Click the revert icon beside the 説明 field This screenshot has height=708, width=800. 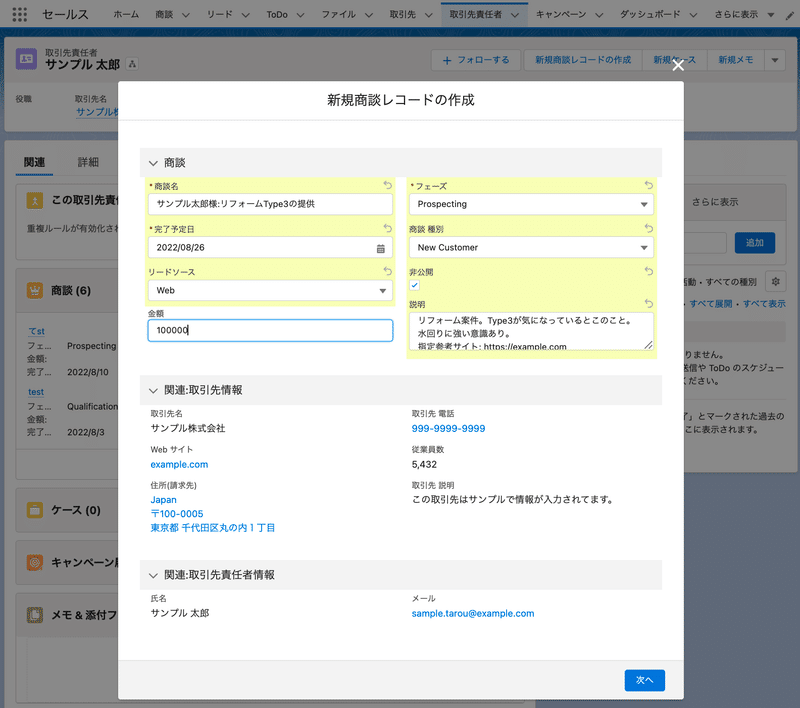click(x=649, y=302)
